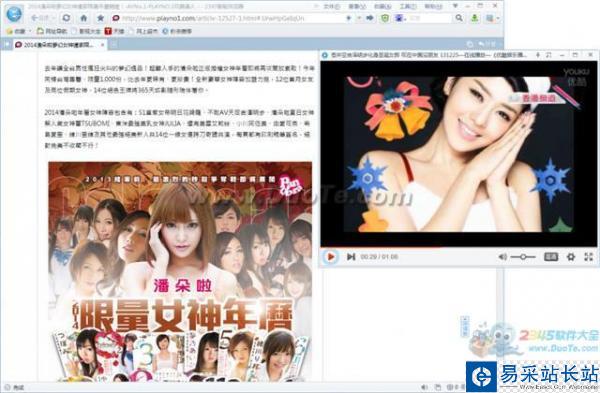600x393 pixels.
Task: Open the home page with the house icon
Action: click(x=84, y=18)
